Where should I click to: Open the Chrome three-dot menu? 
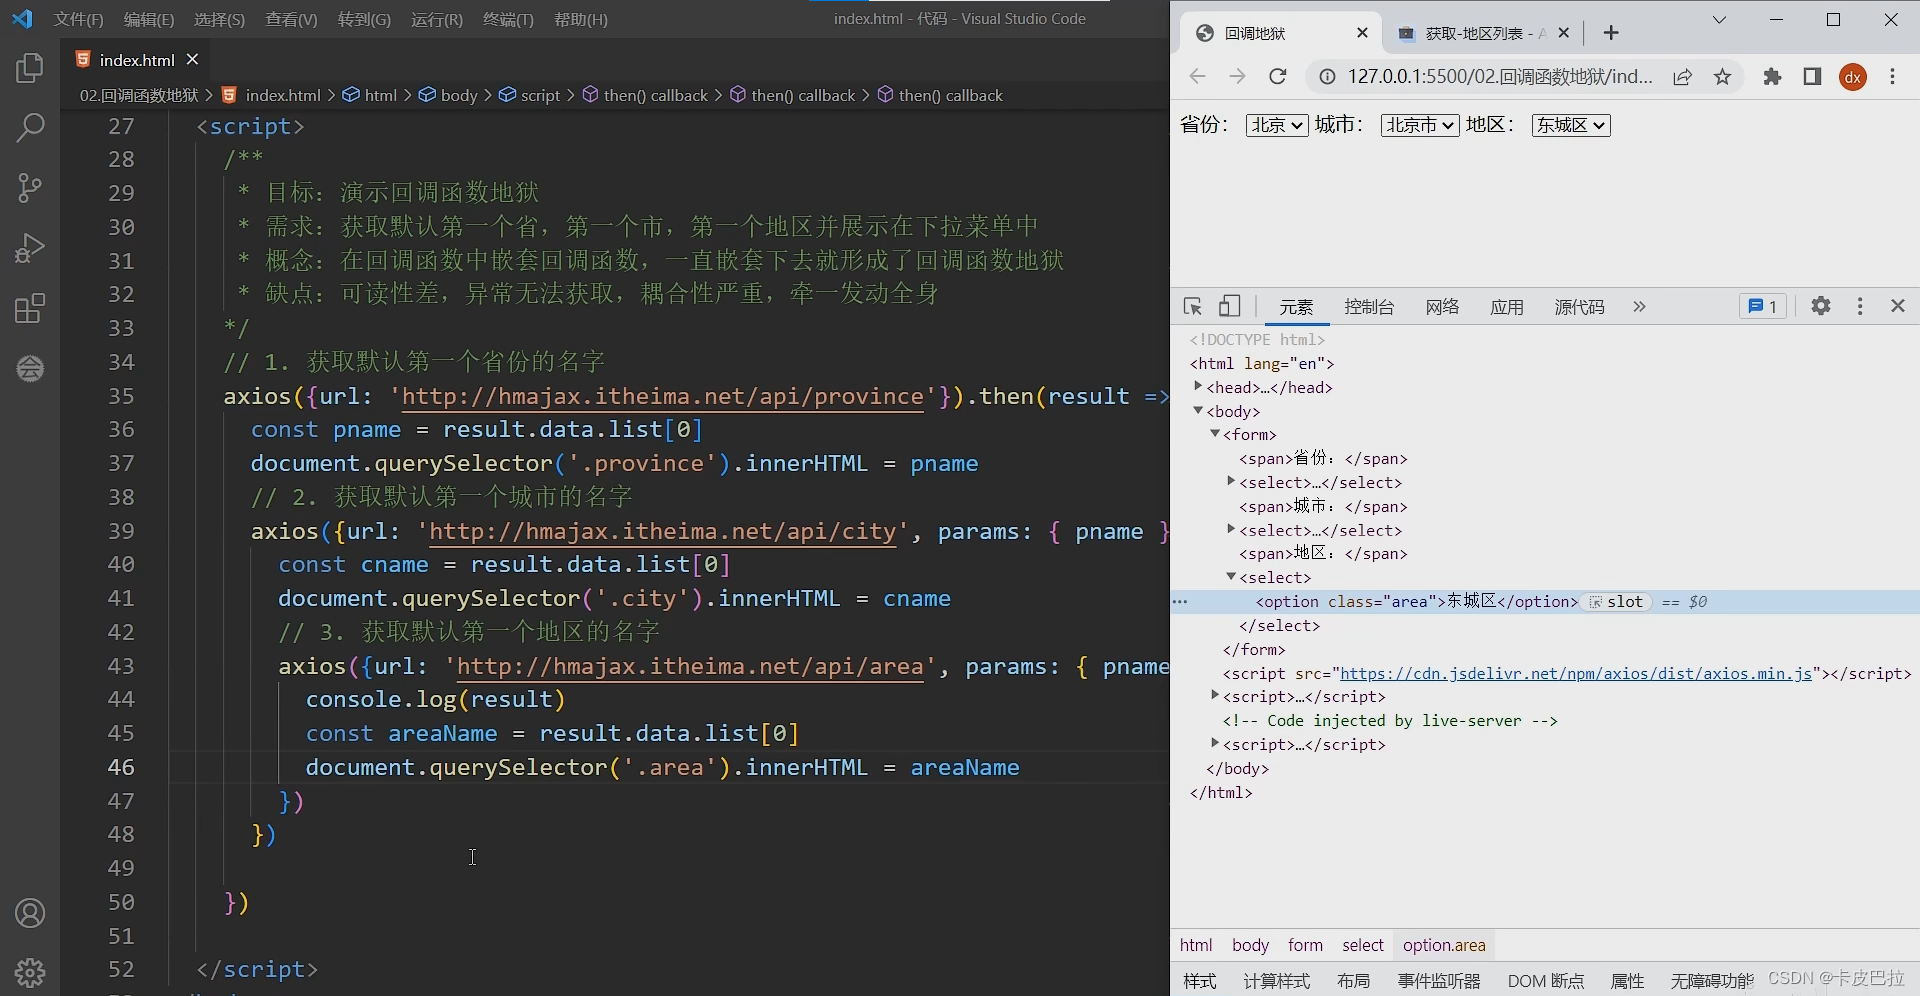click(1892, 77)
